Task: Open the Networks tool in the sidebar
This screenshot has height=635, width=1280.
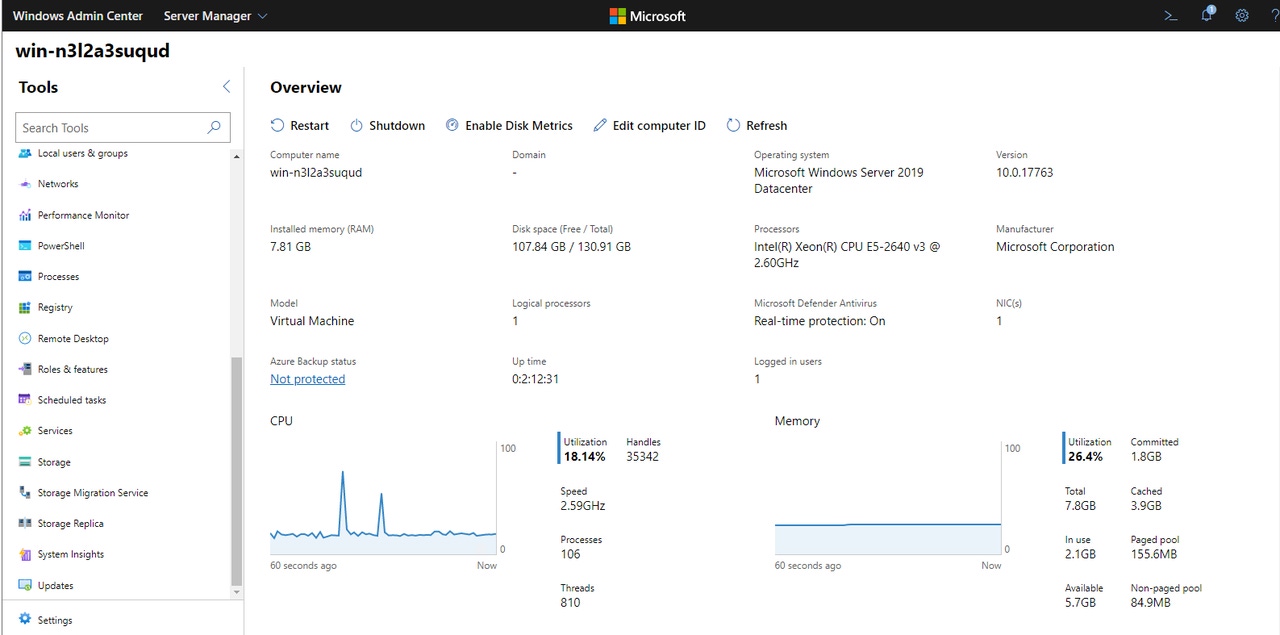Action: pos(56,184)
